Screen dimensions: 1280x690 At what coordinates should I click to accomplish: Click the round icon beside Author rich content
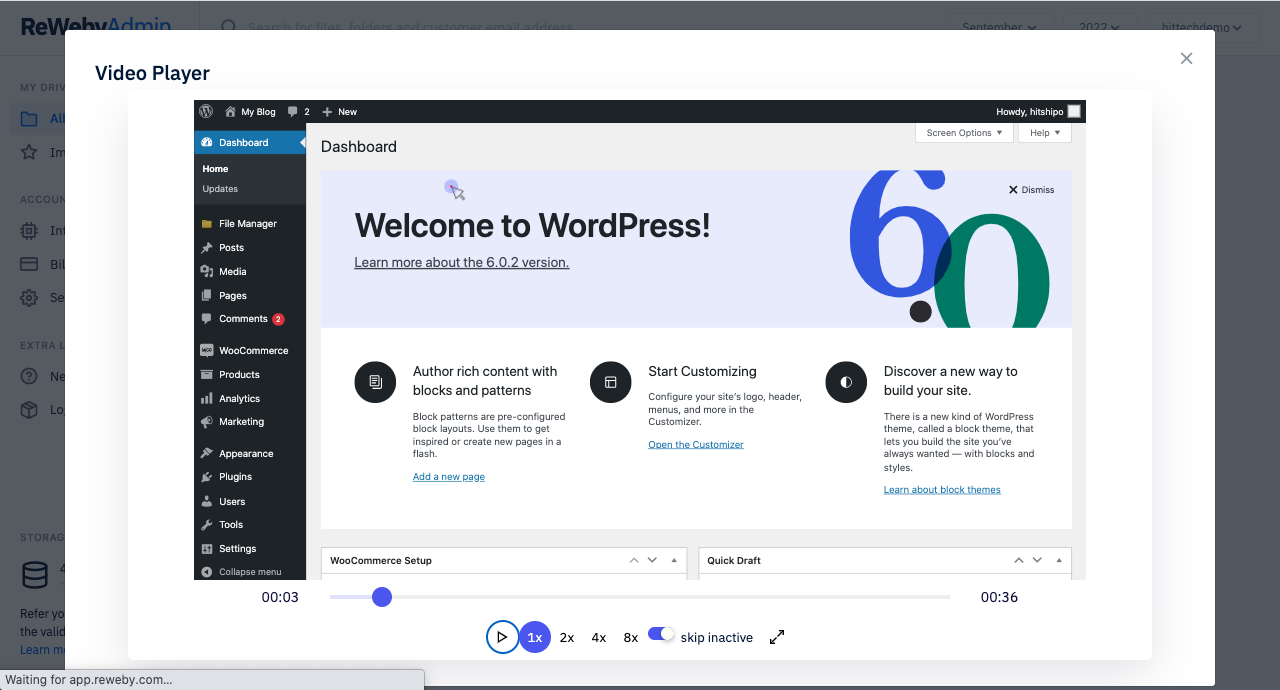375,382
